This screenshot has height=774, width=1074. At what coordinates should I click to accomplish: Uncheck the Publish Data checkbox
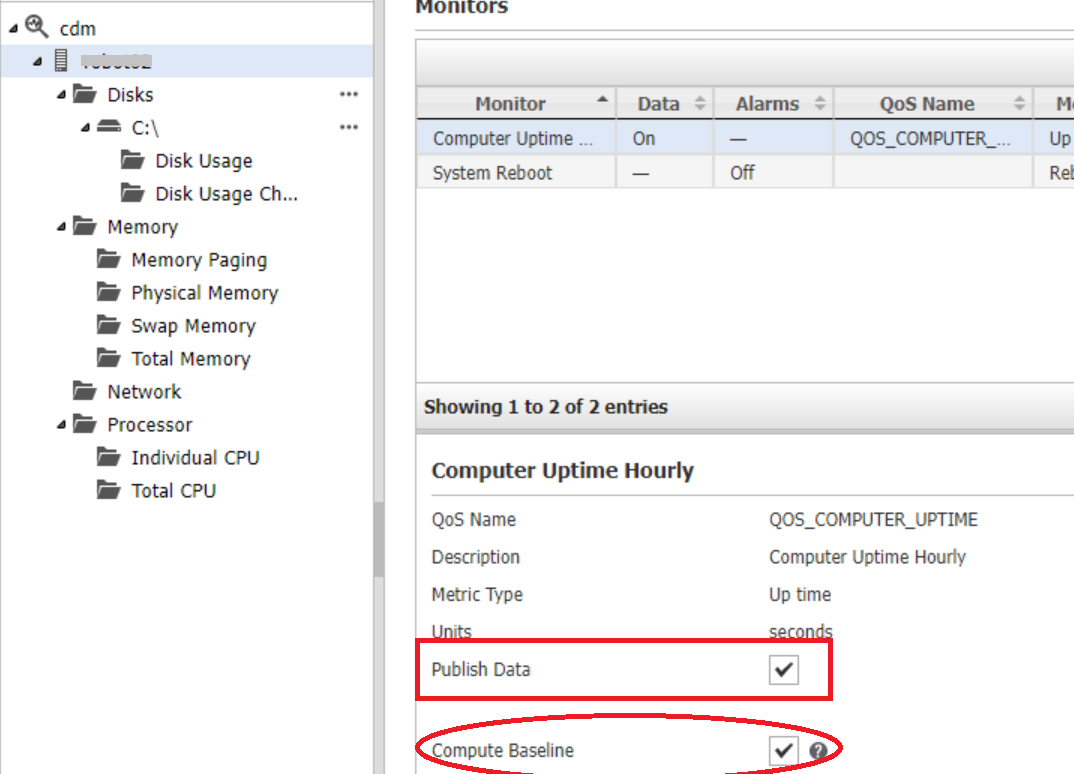tap(784, 669)
